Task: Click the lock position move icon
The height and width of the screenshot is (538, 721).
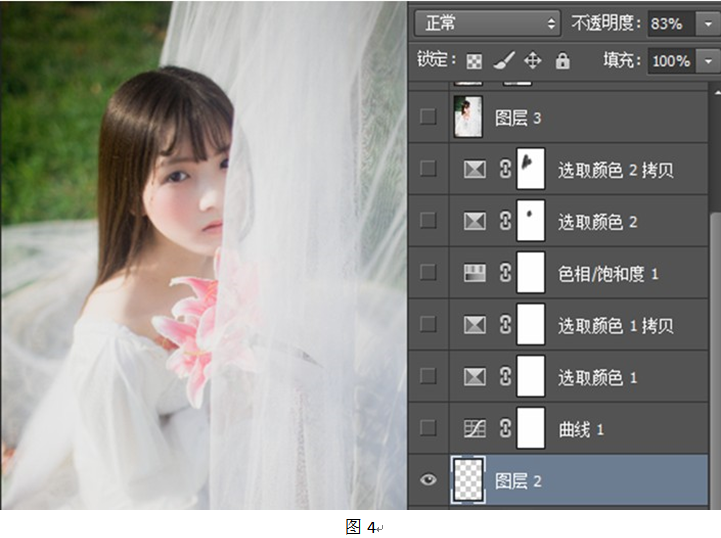Action: click(532, 60)
